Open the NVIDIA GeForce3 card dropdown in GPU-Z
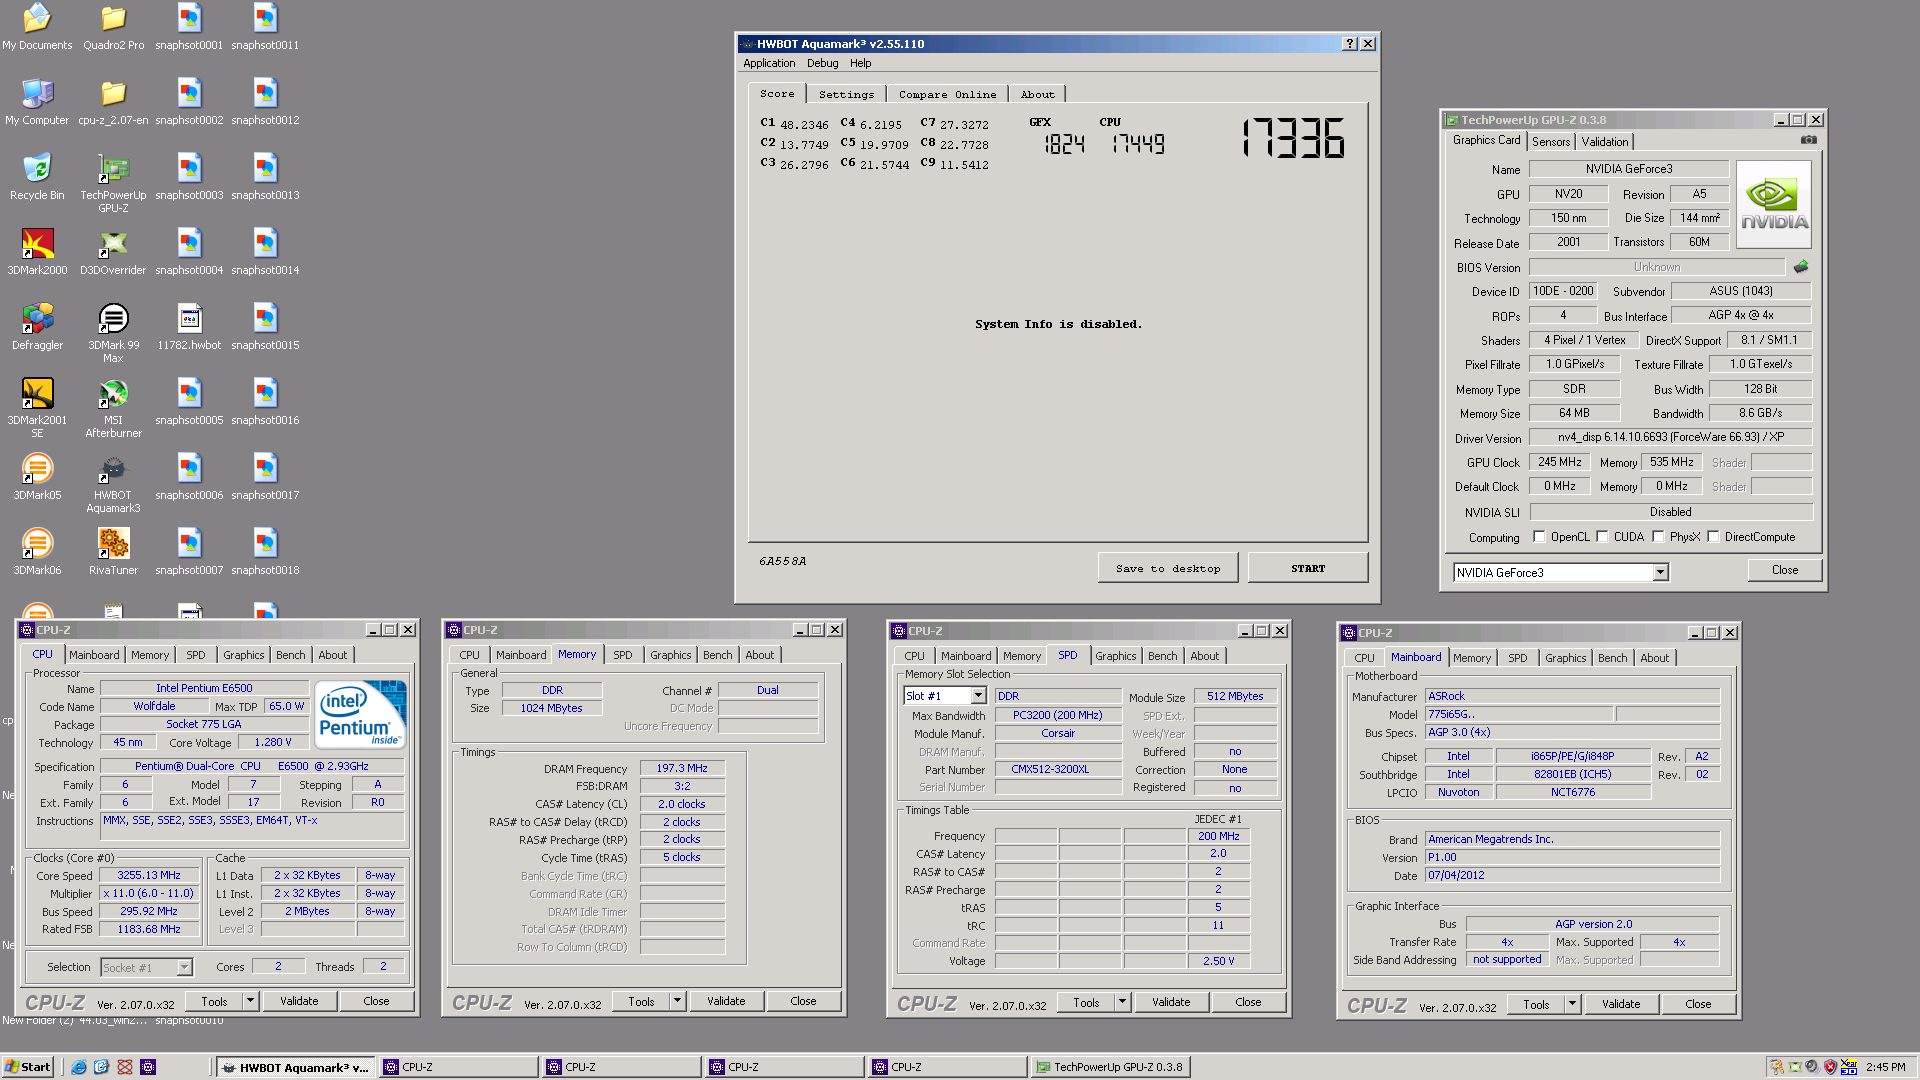The height and width of the screenshot is (1080, 1920). point(1660,572)
